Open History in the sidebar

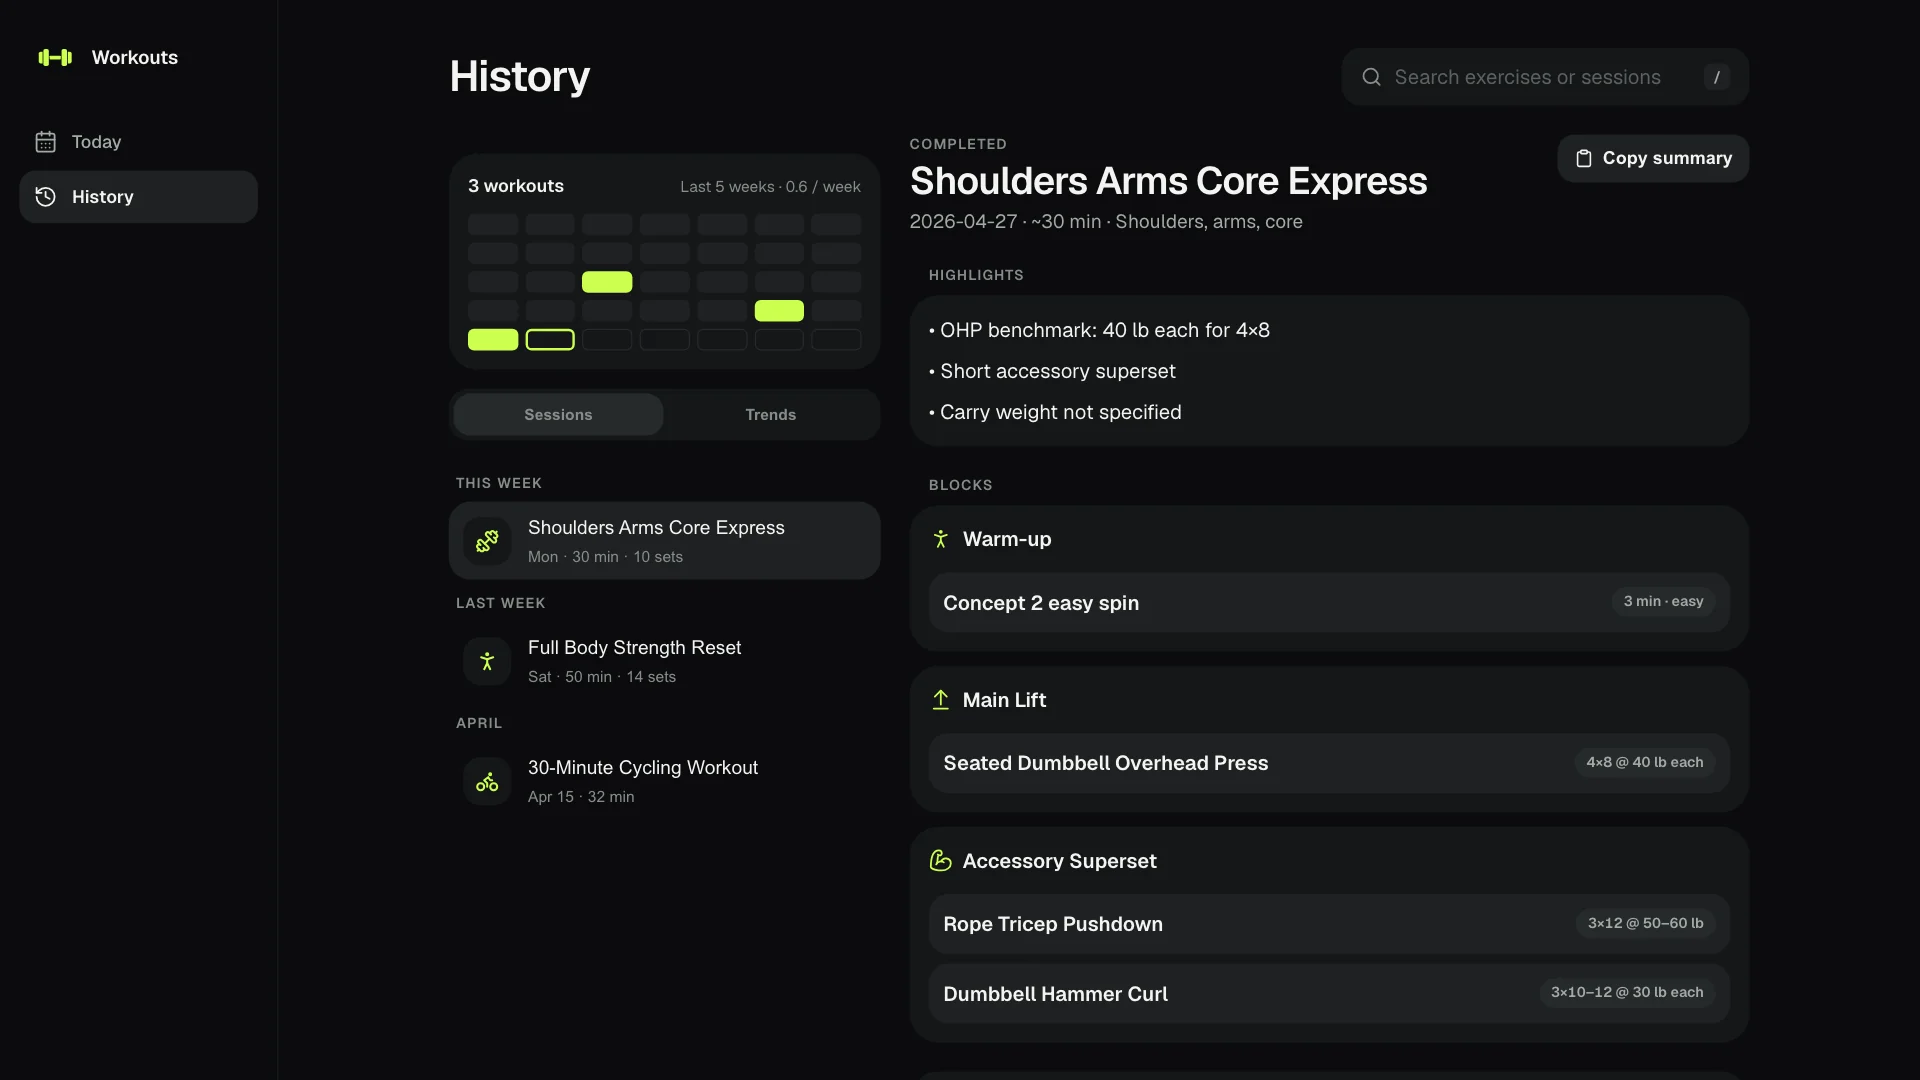click(139, 197)
